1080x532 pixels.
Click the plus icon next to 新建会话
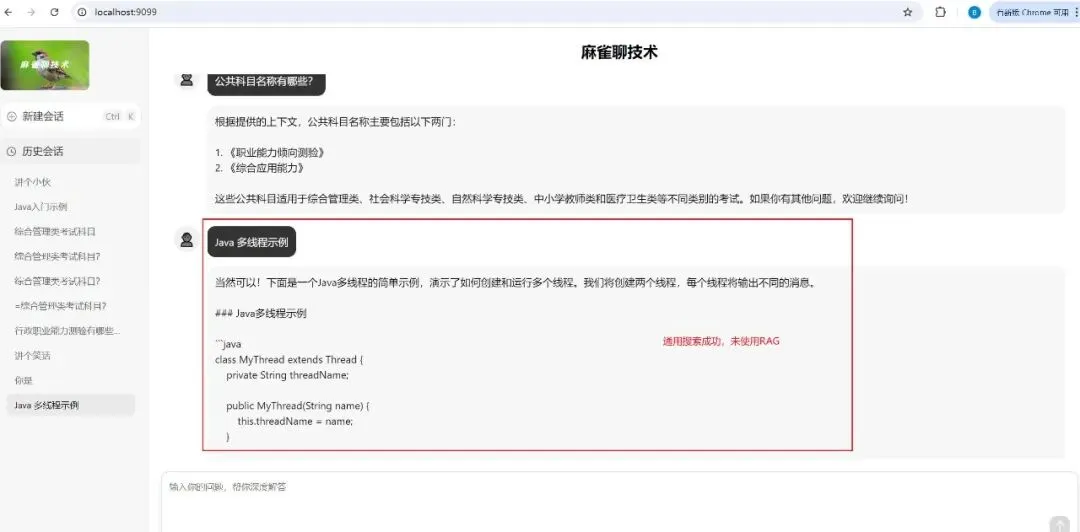pyautogui.click(x=12, y=116)
